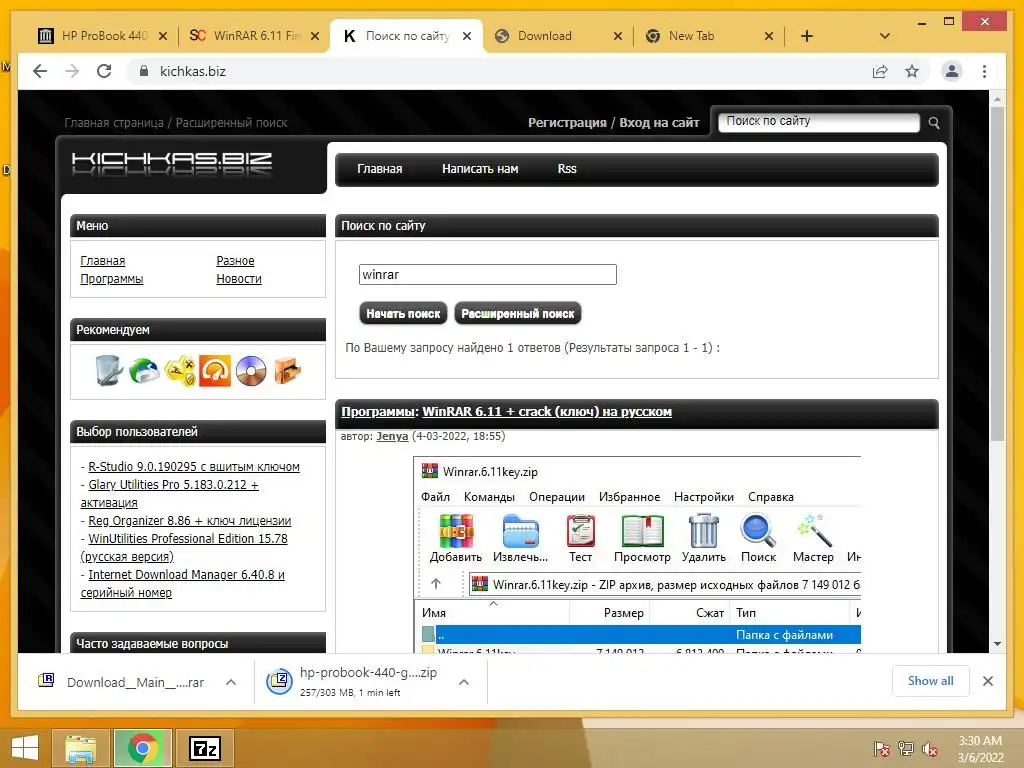The height and width of the screenshot is (768, 1024).
Task: Open Reg Organizer 8.86 link
Action: (x=189, y=521)
